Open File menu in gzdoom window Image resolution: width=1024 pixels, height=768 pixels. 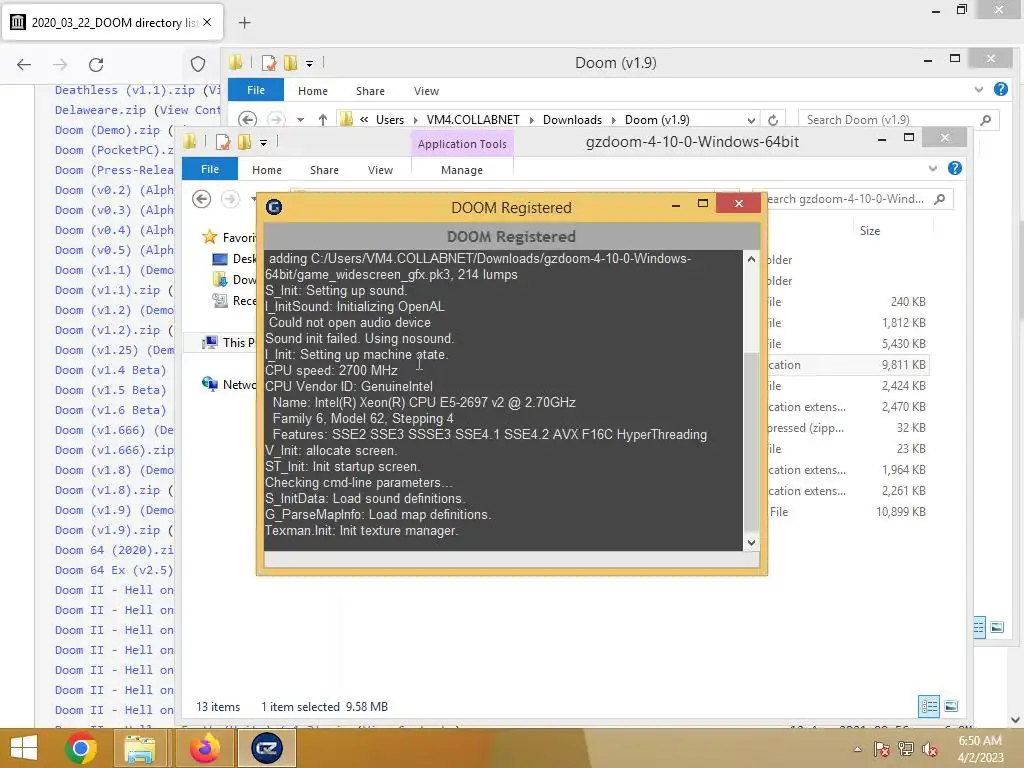pyautogui.click(x=210, y=169)
